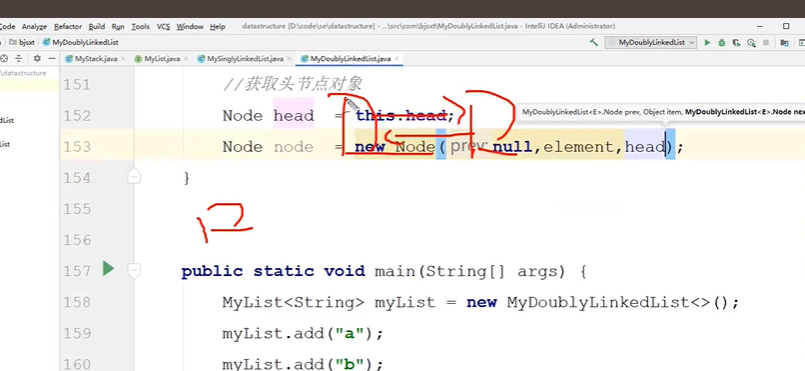Viewport: 805px width, 371px height.
Task: Switch to the MySinglyLinkedList.java tab
Action: pos(240,59)
